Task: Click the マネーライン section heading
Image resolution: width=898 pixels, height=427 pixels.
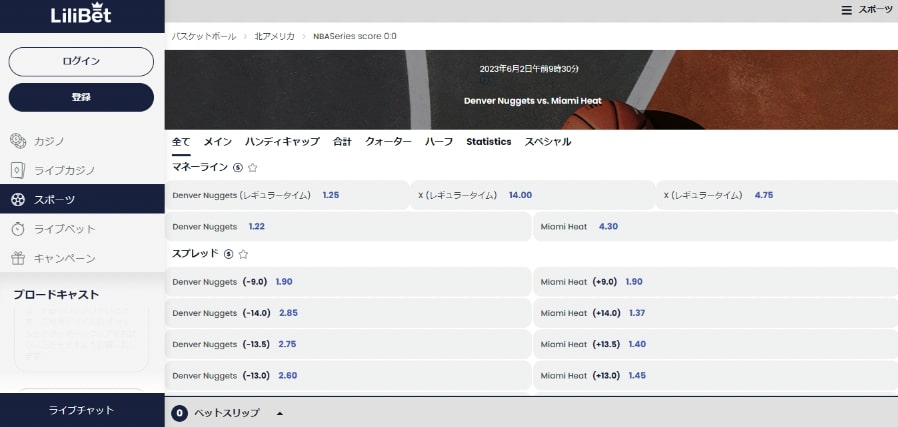Action: tap(200, 167)
